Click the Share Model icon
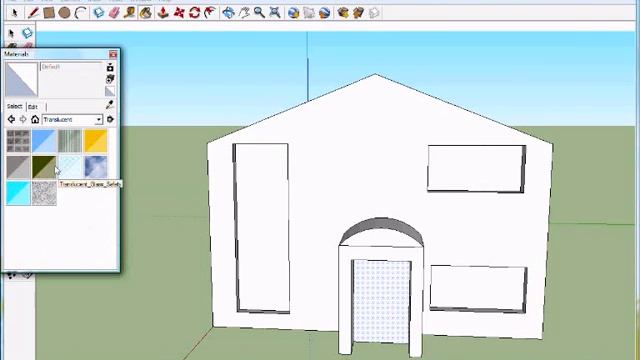Screen dimensions: 640x360 pyautogui.click(x=358, y=13)
